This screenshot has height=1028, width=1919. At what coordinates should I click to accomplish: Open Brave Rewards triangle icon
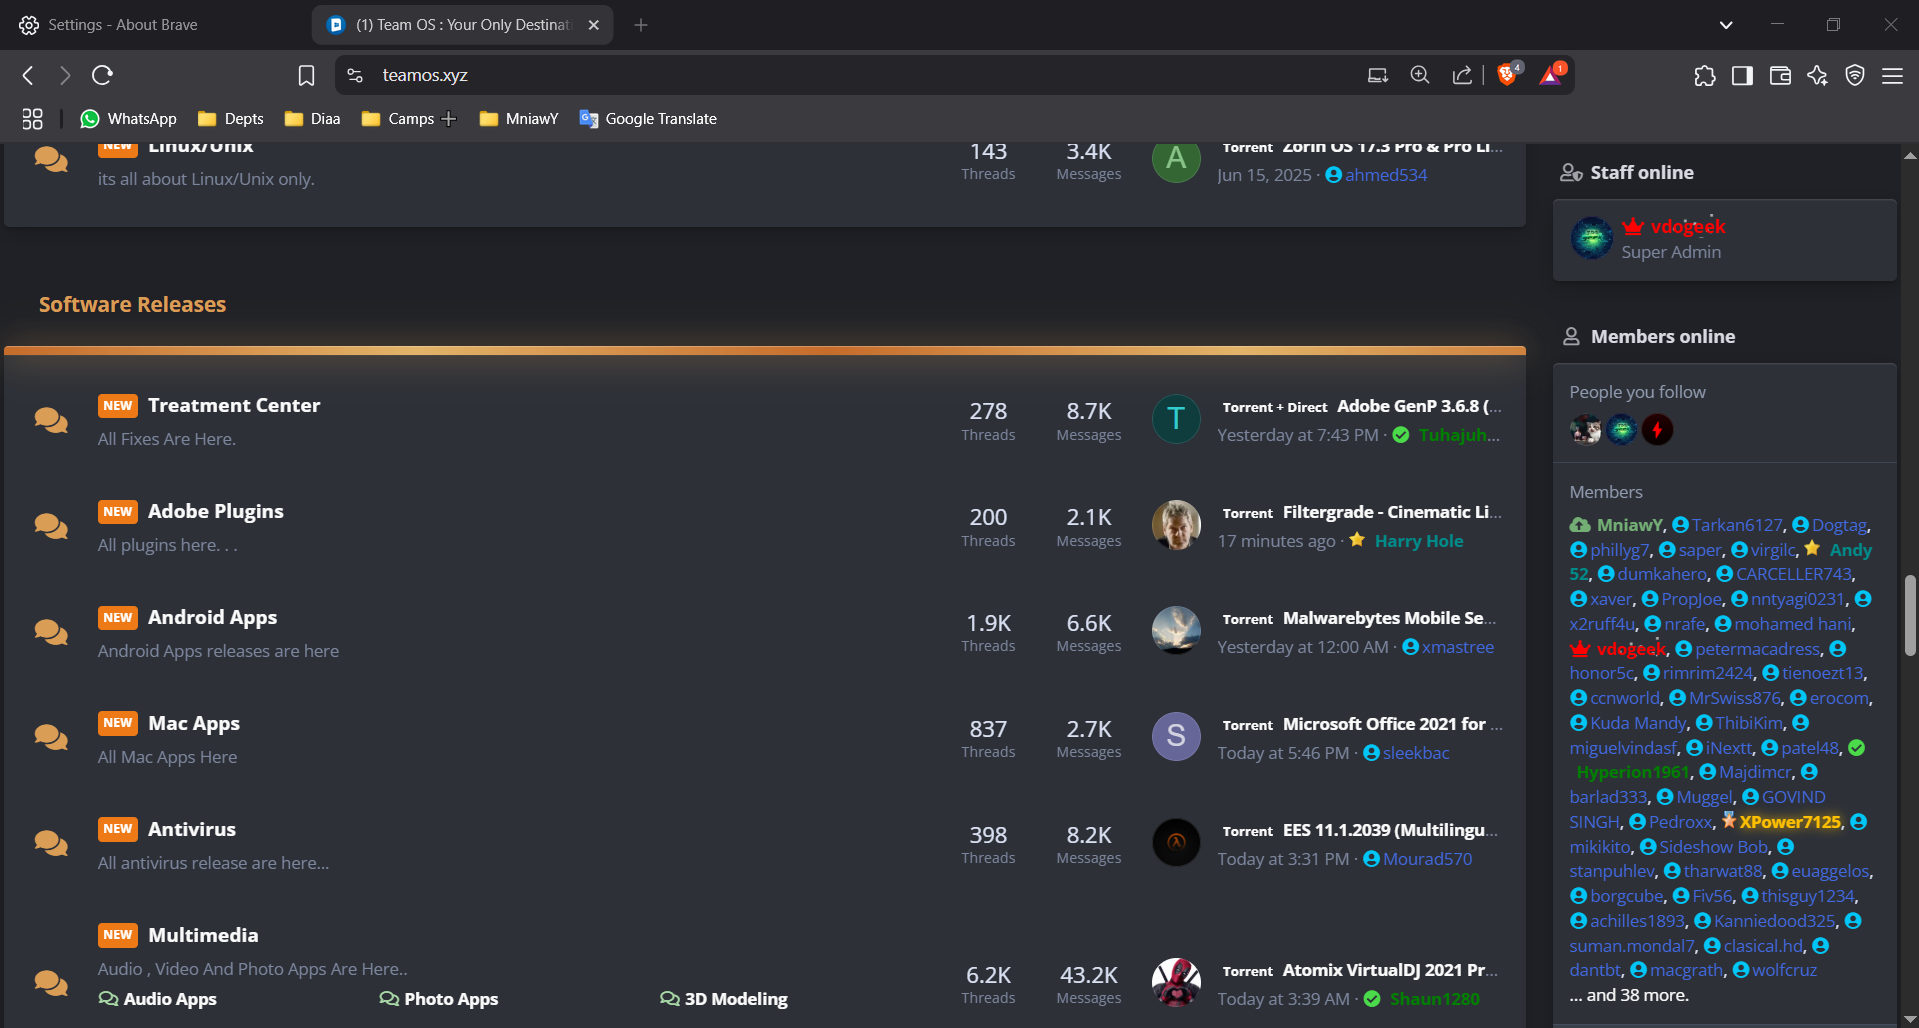pyautogui.click(x=1552, y=74)
